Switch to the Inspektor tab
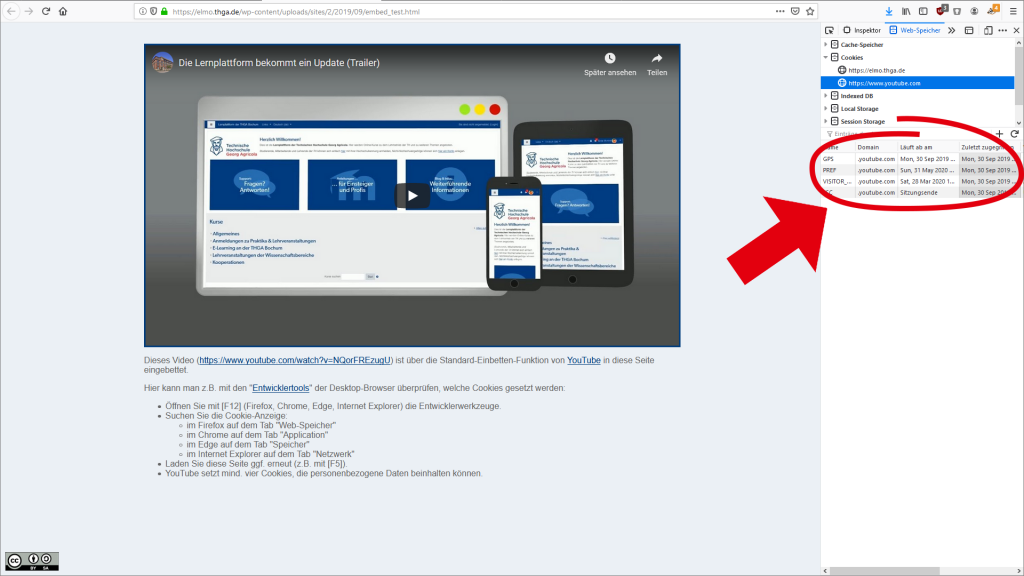The height and width of the screenshot is (576, 1024). [x=862, y=30]
